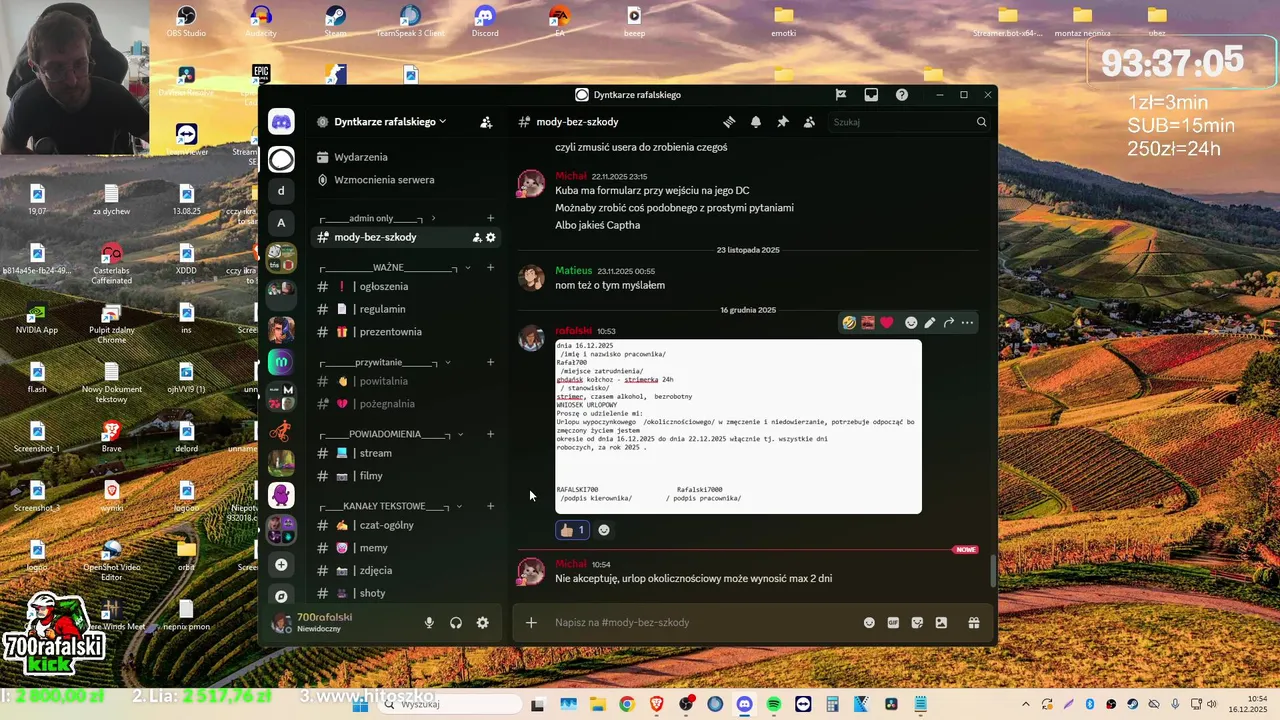The width and height of the screenshot is (1280, 720).
Task: Switch to powitalnia channel
Action: 406,382
